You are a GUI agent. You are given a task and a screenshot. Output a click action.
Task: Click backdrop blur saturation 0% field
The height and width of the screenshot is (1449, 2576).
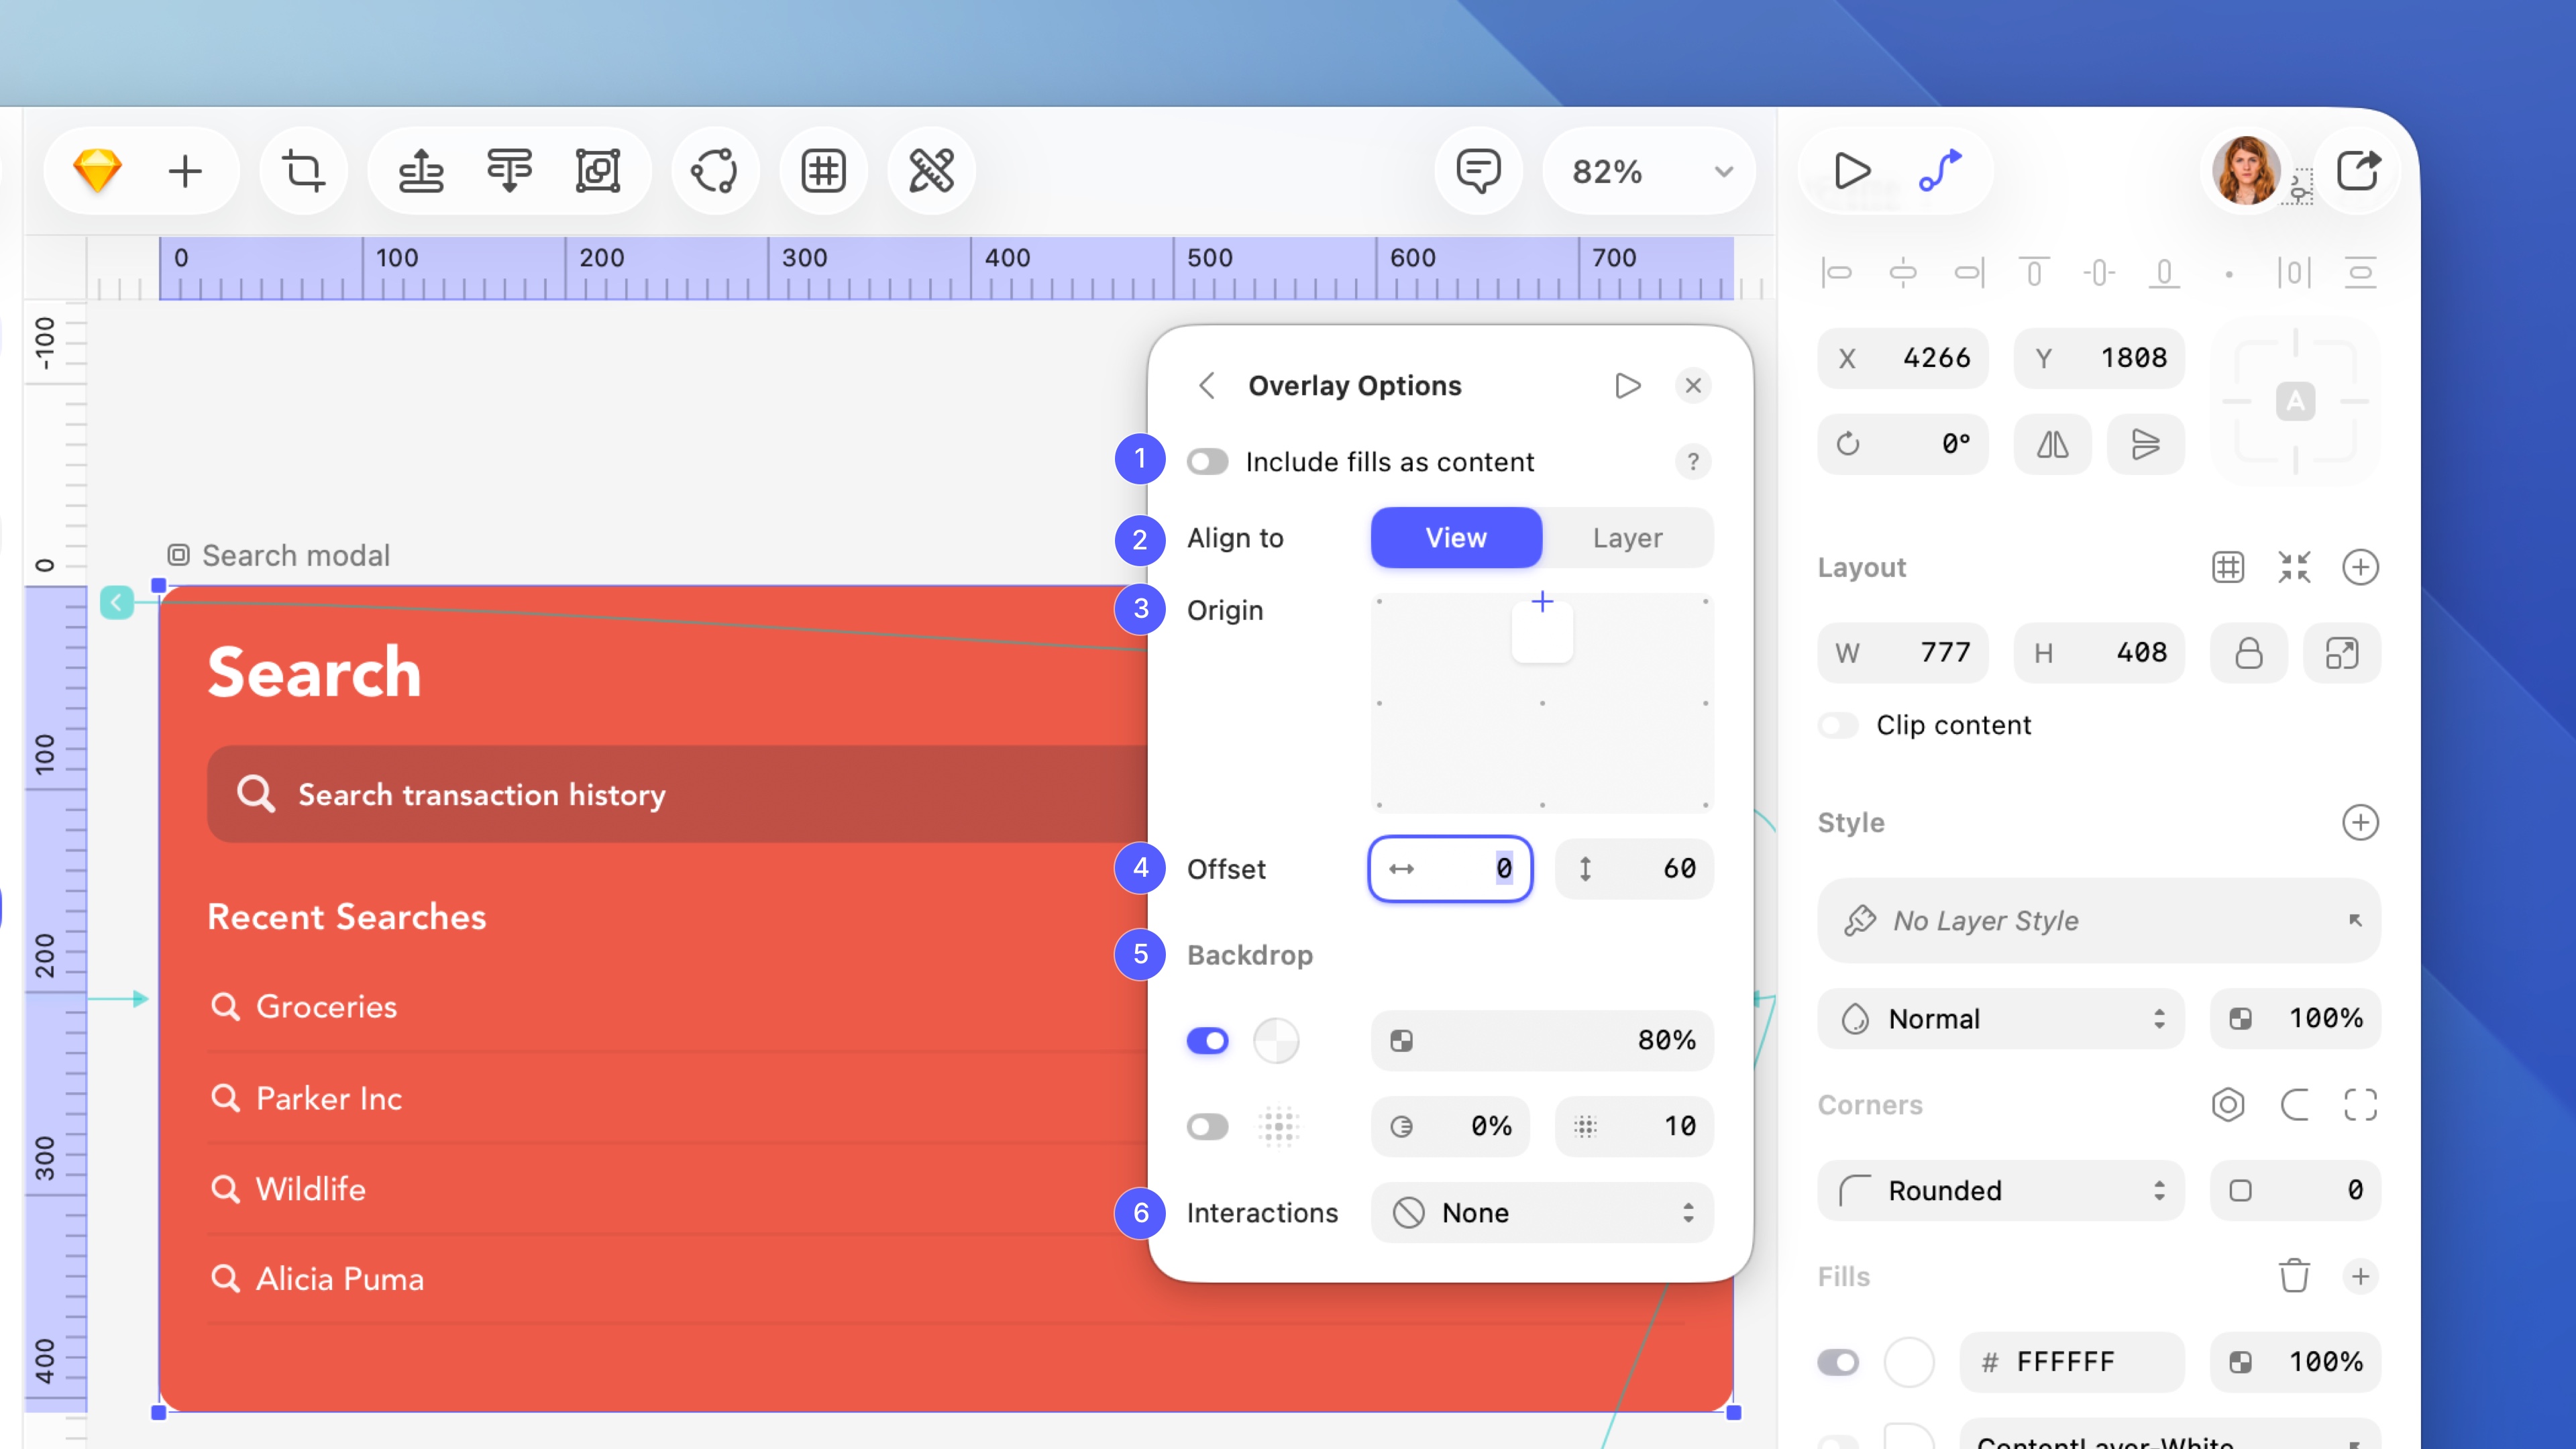tap(1450, 1127)
